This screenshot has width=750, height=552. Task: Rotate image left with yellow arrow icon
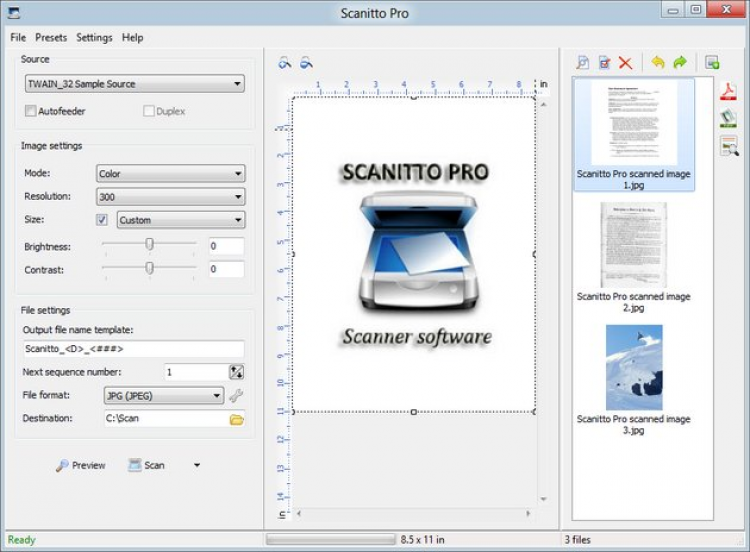pyautogui.click(x=658, y=62)
